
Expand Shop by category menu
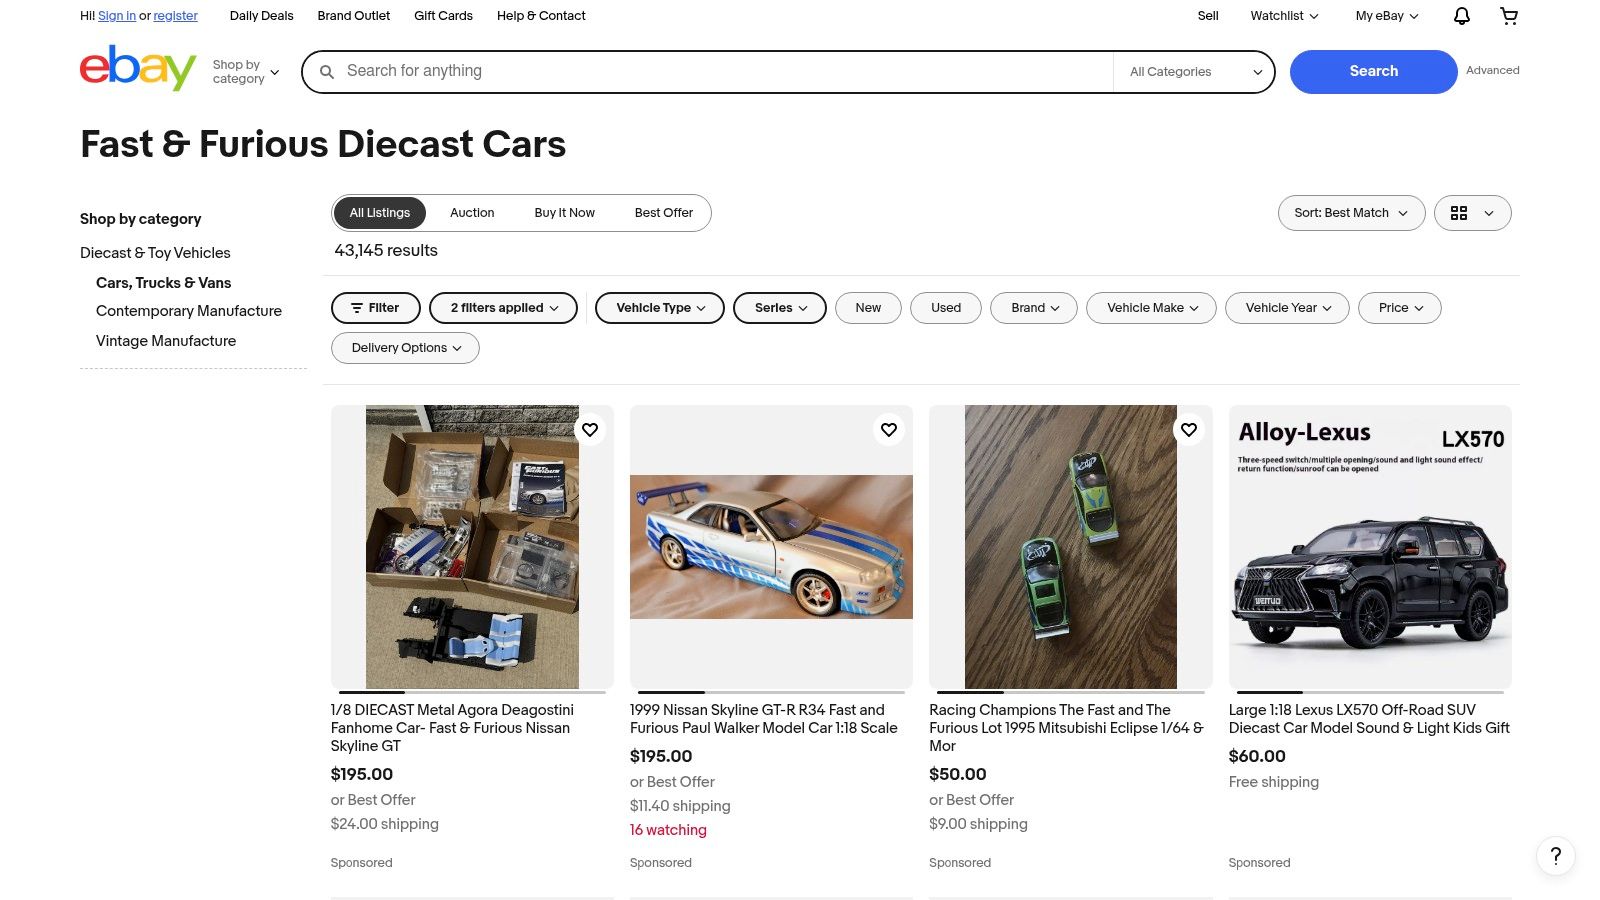click(246, 72)
